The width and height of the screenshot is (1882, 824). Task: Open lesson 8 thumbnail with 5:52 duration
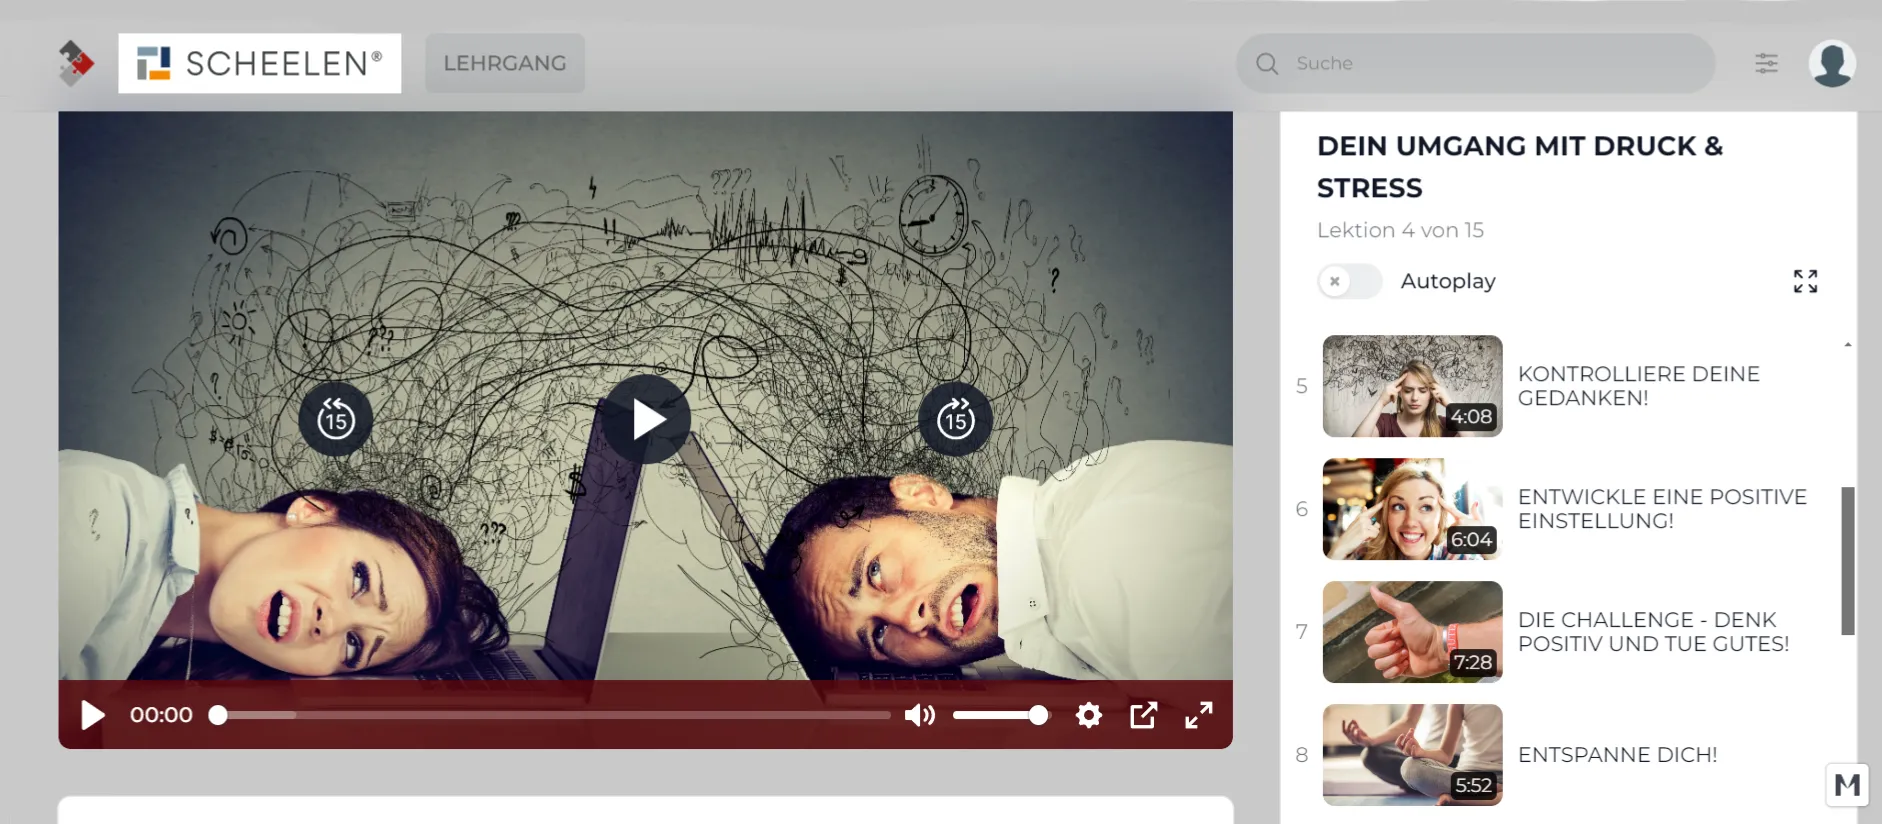(x=1412, y=755)
